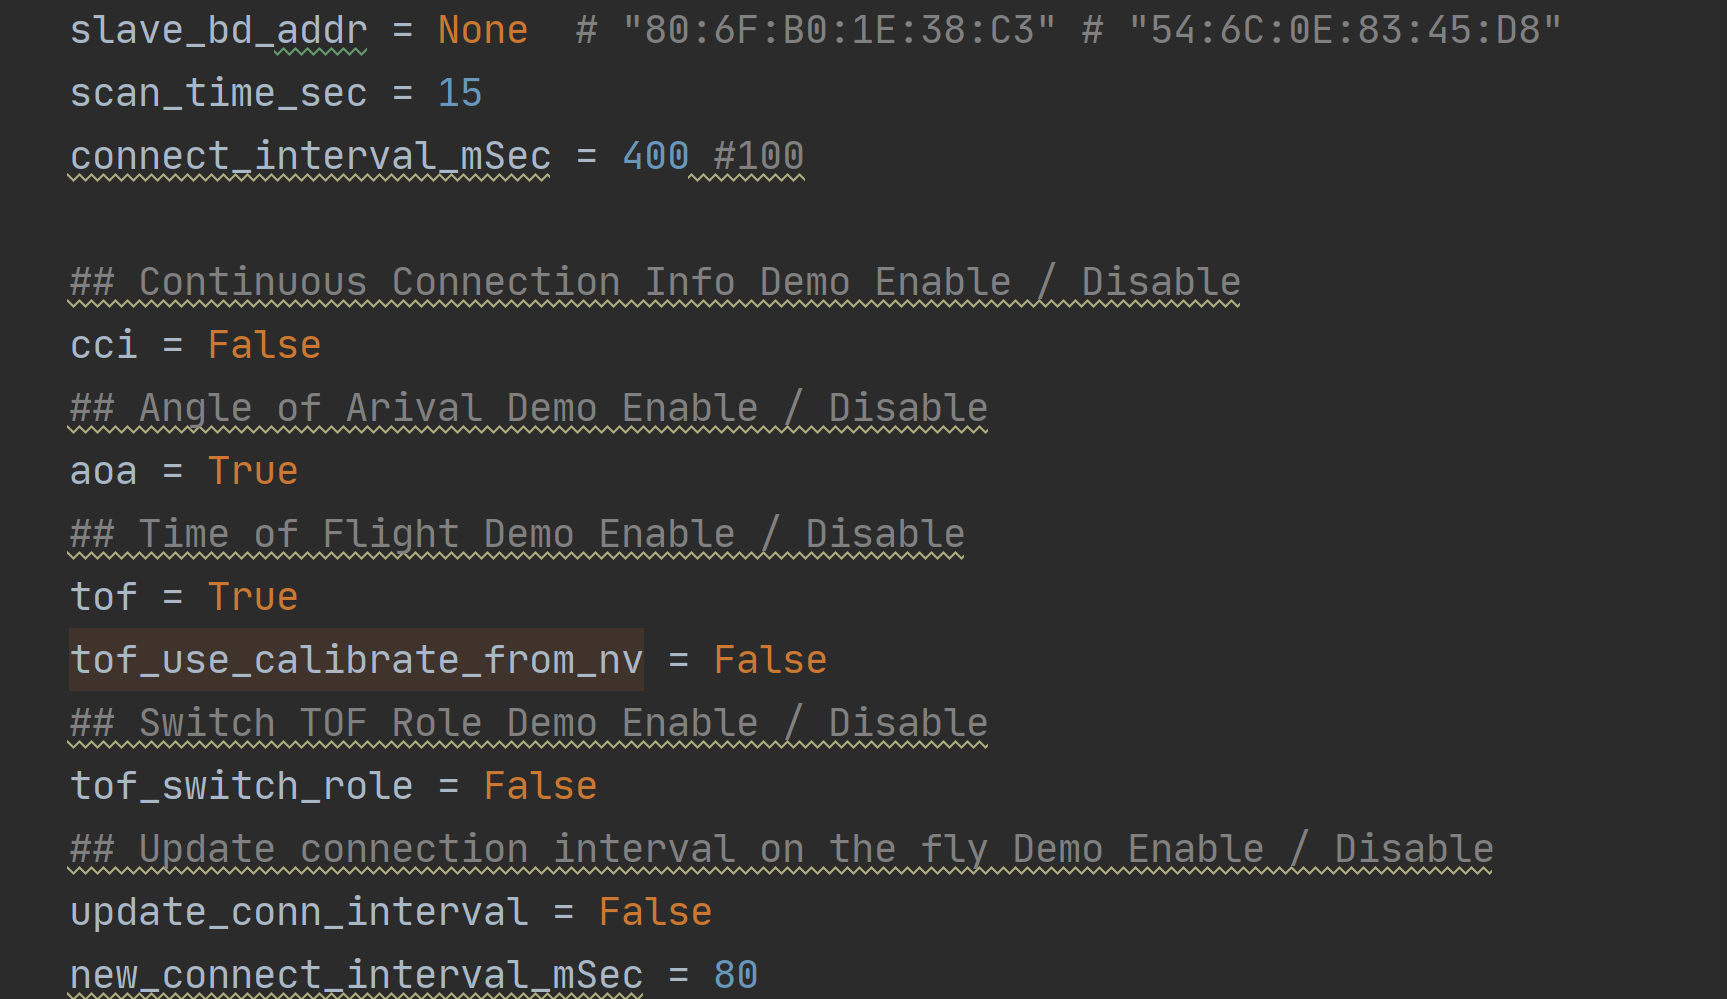
Task: Click the False value of tof_switch_role
Action: click(x=540, y=787)
